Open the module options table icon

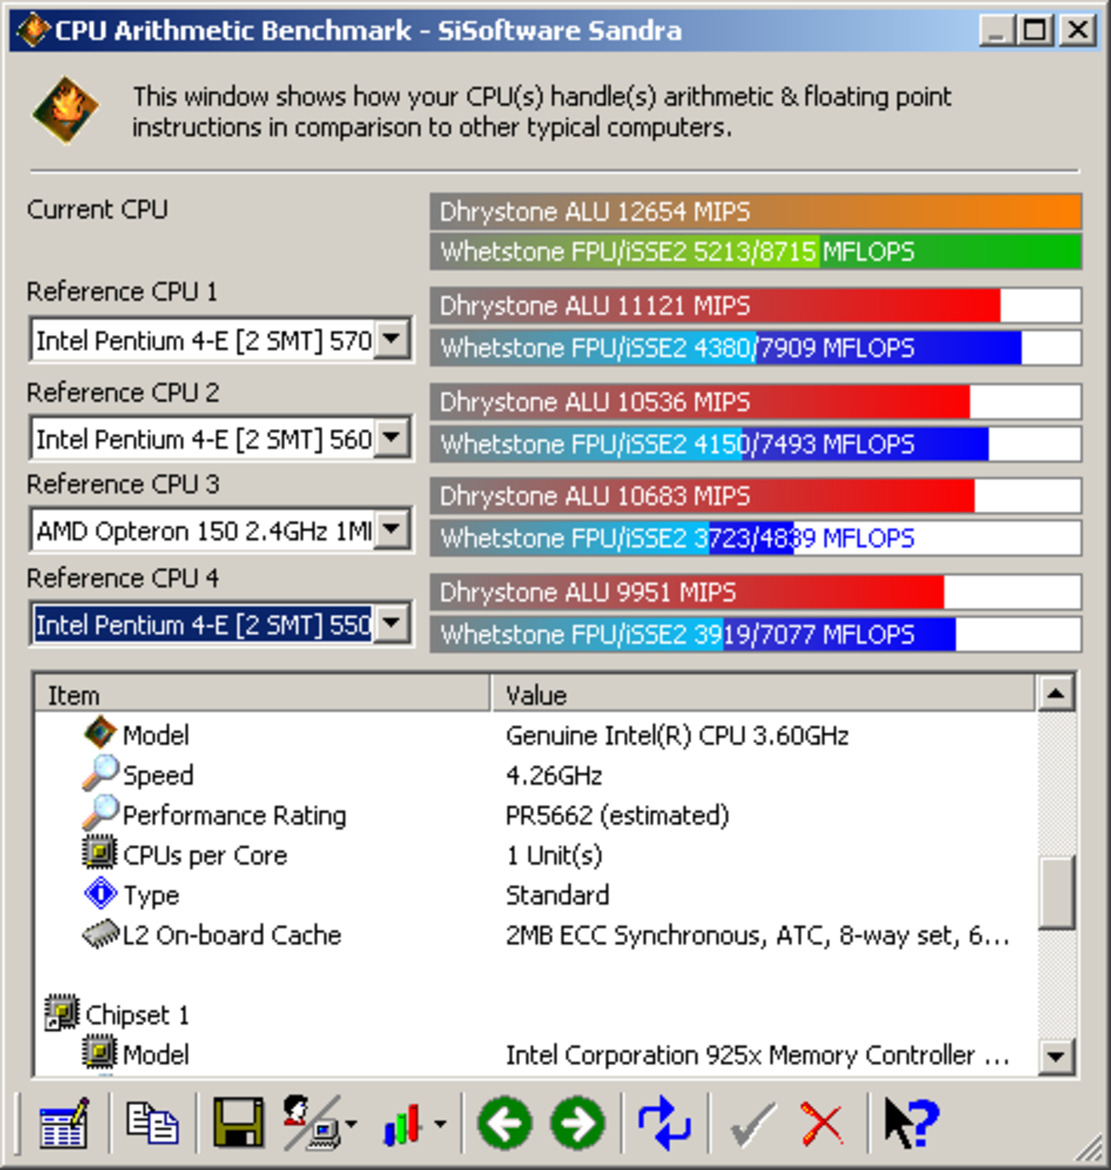click(x=63, y=1122)
